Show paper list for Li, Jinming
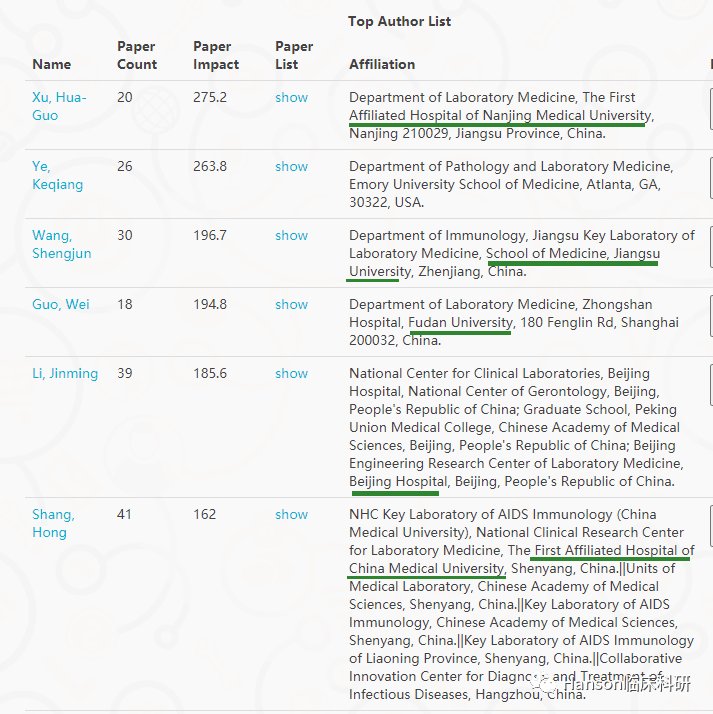The width and height of the screenshot is (713, 714). click(291, 373)
